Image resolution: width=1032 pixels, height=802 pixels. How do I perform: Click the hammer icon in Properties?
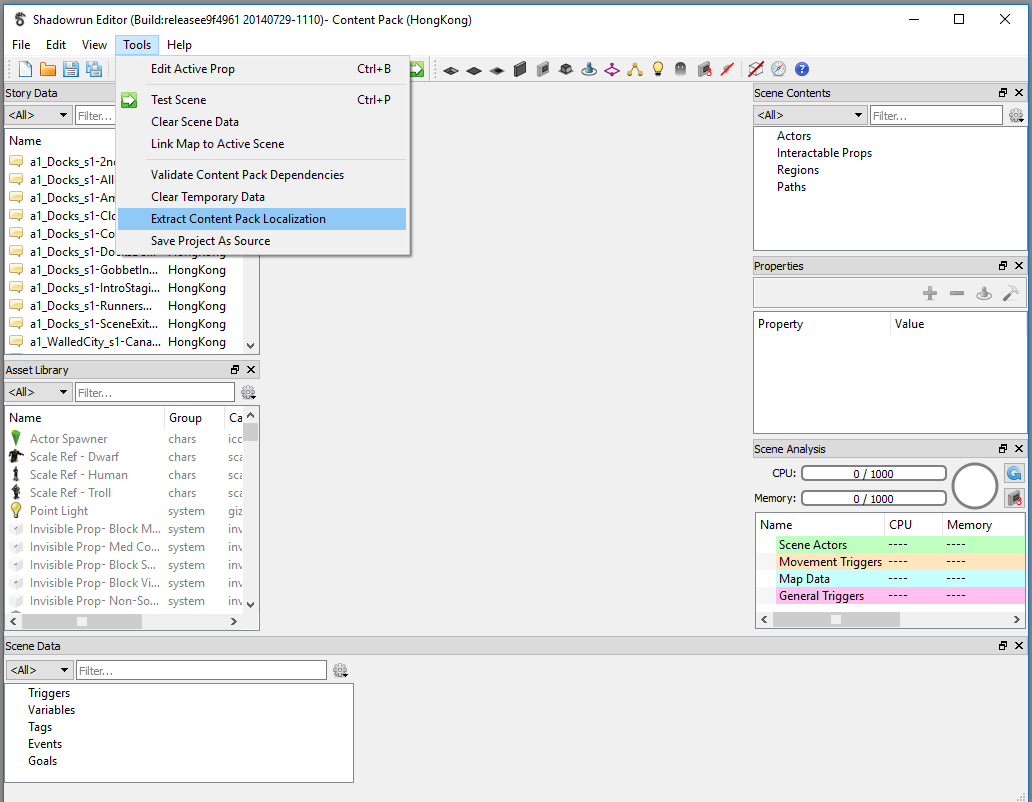[1011, 293]
